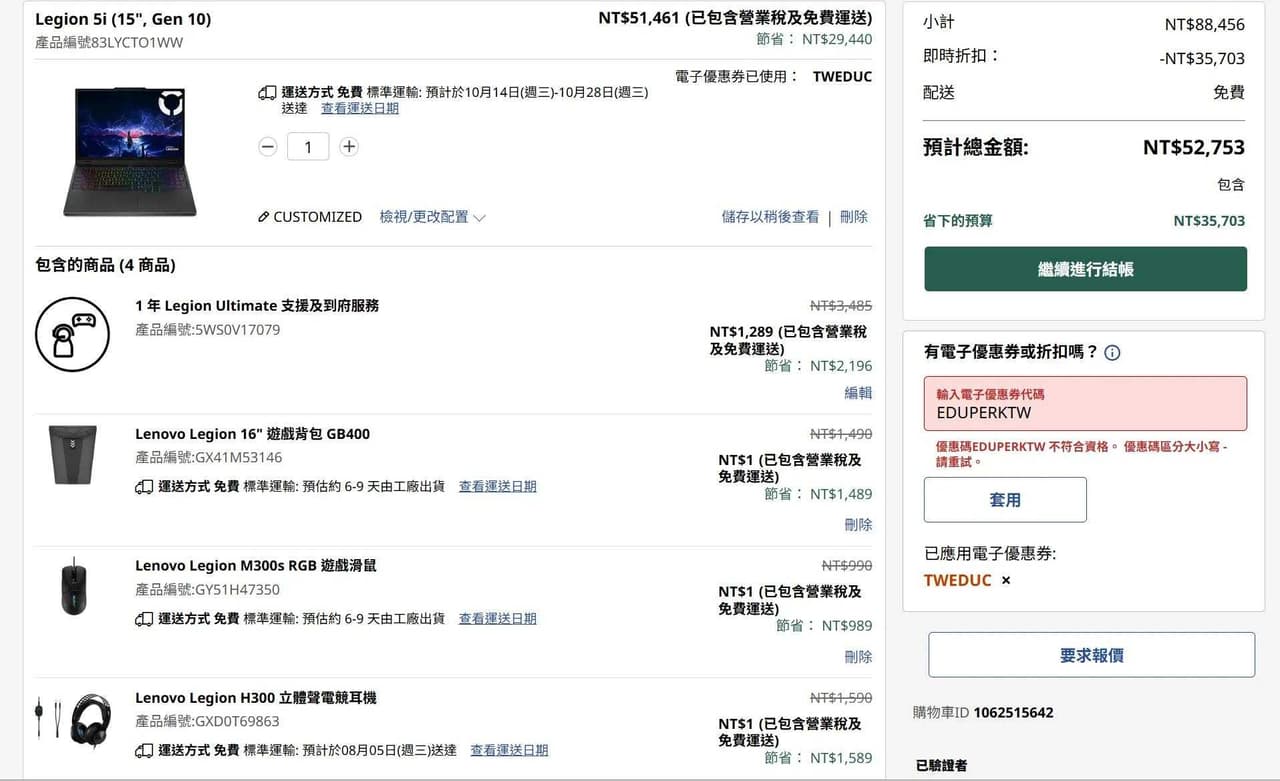Click the Legion 5i 節省 NT$29,440 text
Viewport: 1280px width, 781px height.
[814, 40]
